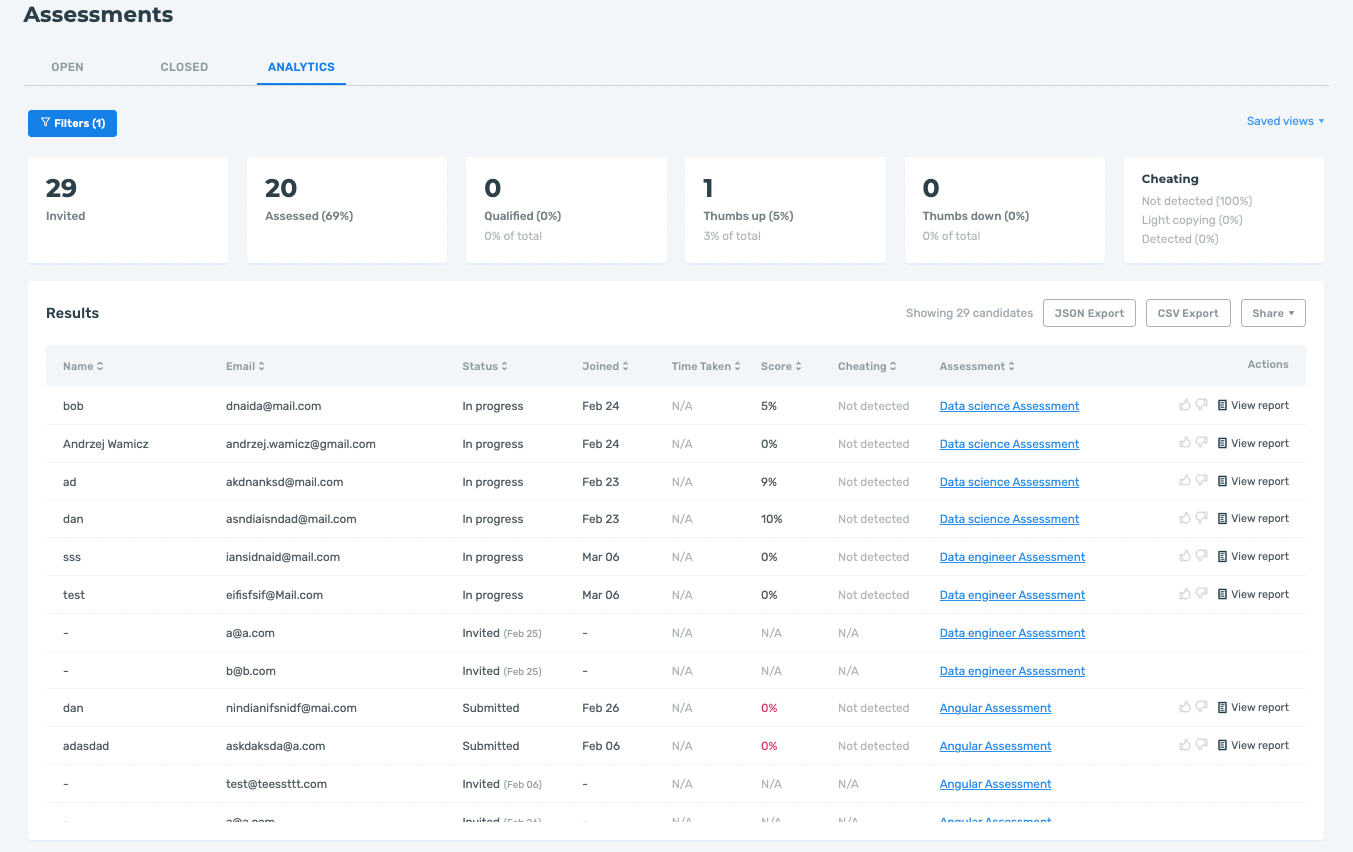Toggle sorting on Joined column
Viewport: 1353px width, 852px height.
tap(605, 366)
